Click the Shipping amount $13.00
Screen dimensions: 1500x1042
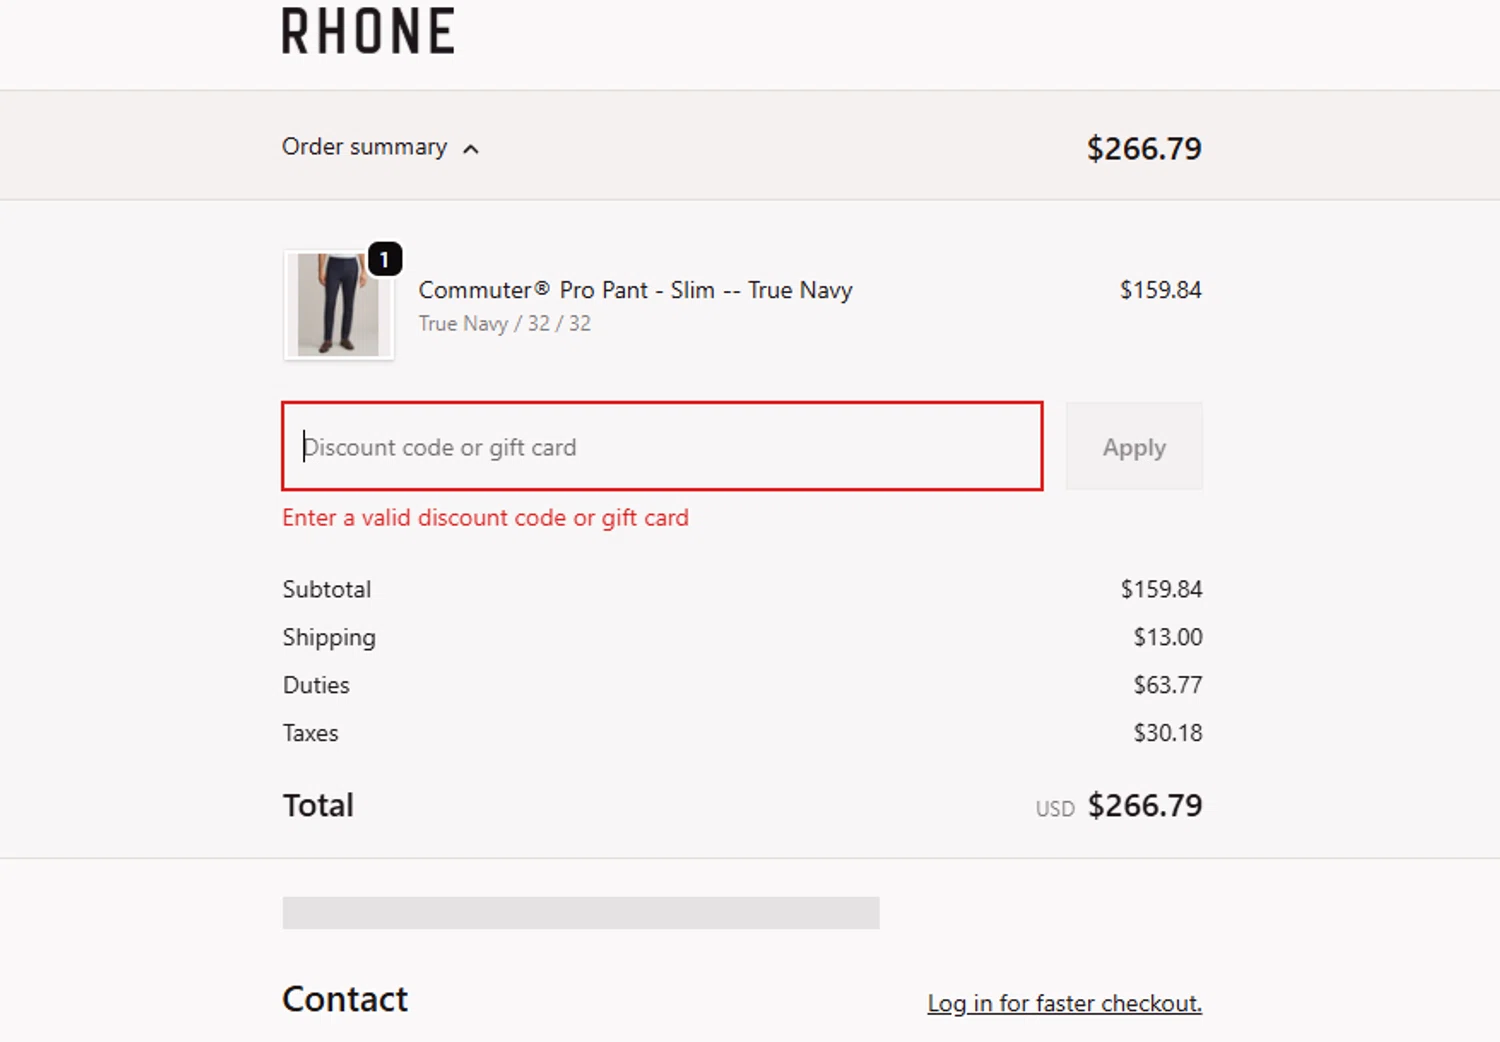1167,637
